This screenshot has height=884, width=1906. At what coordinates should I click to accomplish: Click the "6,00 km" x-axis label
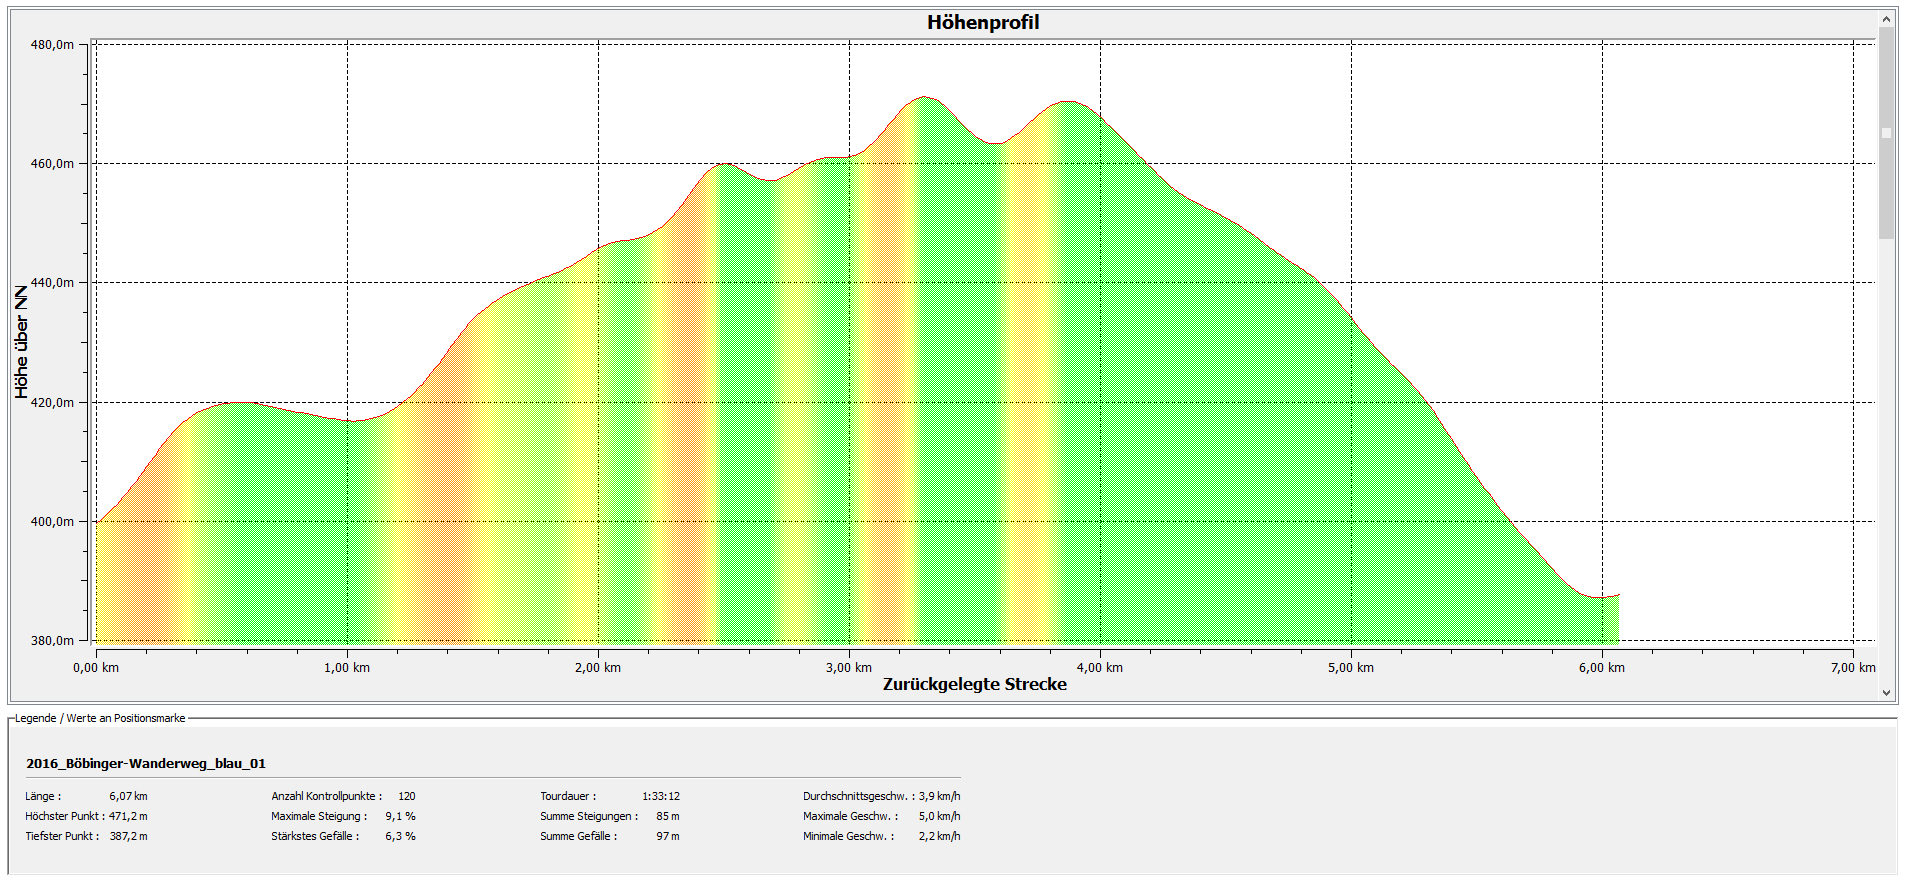click(x=1602, y=668)
